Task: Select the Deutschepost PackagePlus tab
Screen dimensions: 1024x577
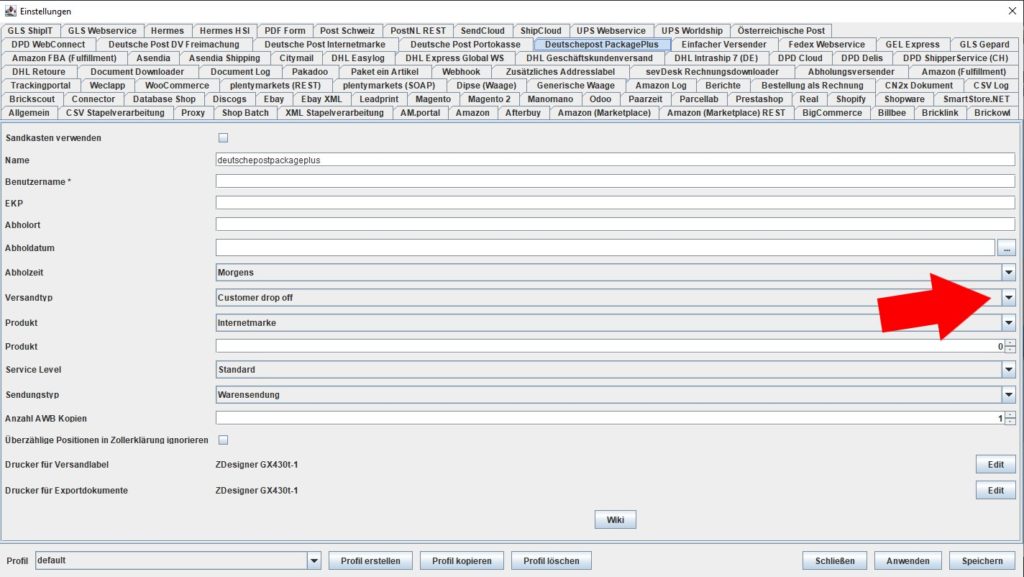Action: click(x=601, y=44)
